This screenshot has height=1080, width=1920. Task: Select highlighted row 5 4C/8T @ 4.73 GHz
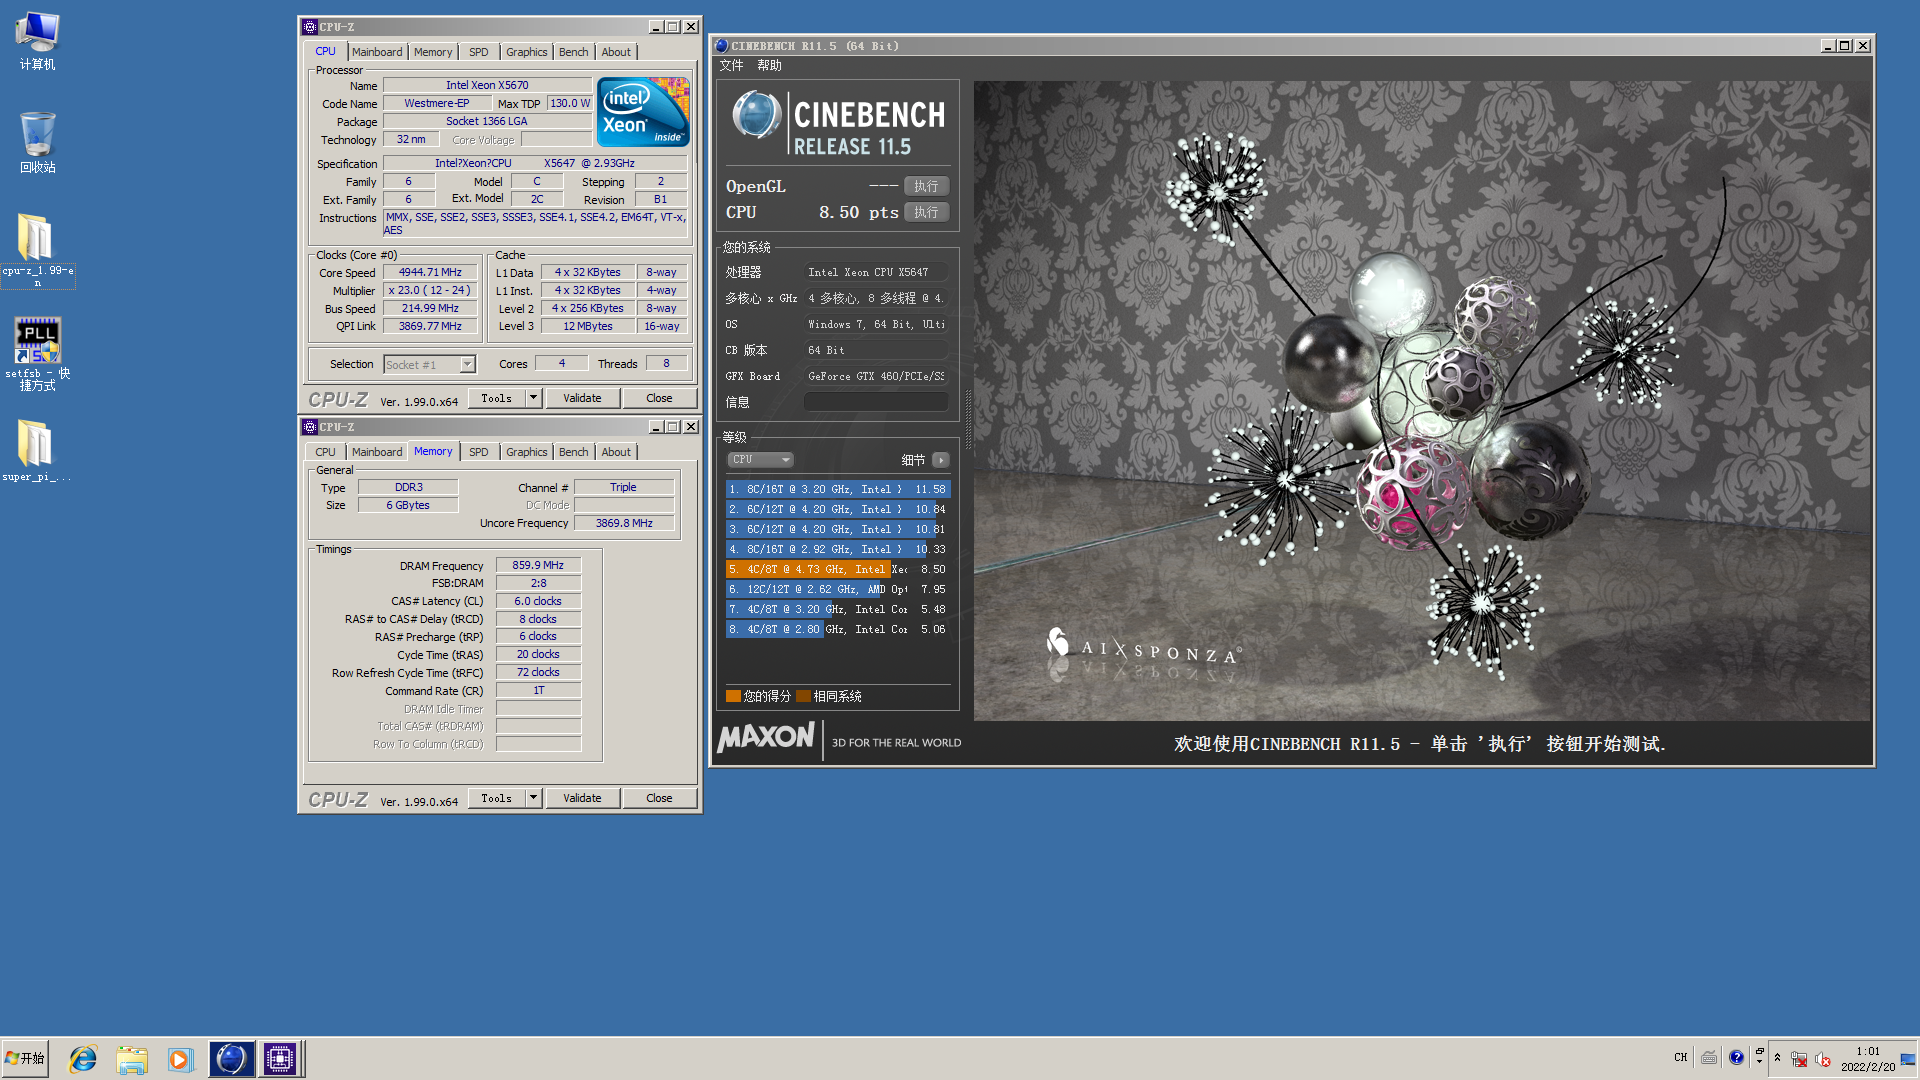pos(838,569)
